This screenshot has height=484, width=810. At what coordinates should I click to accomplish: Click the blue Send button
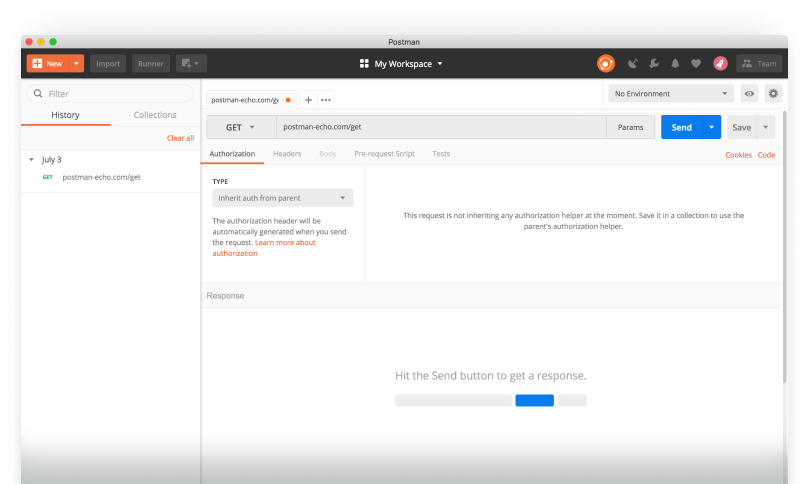coord(681,127)
